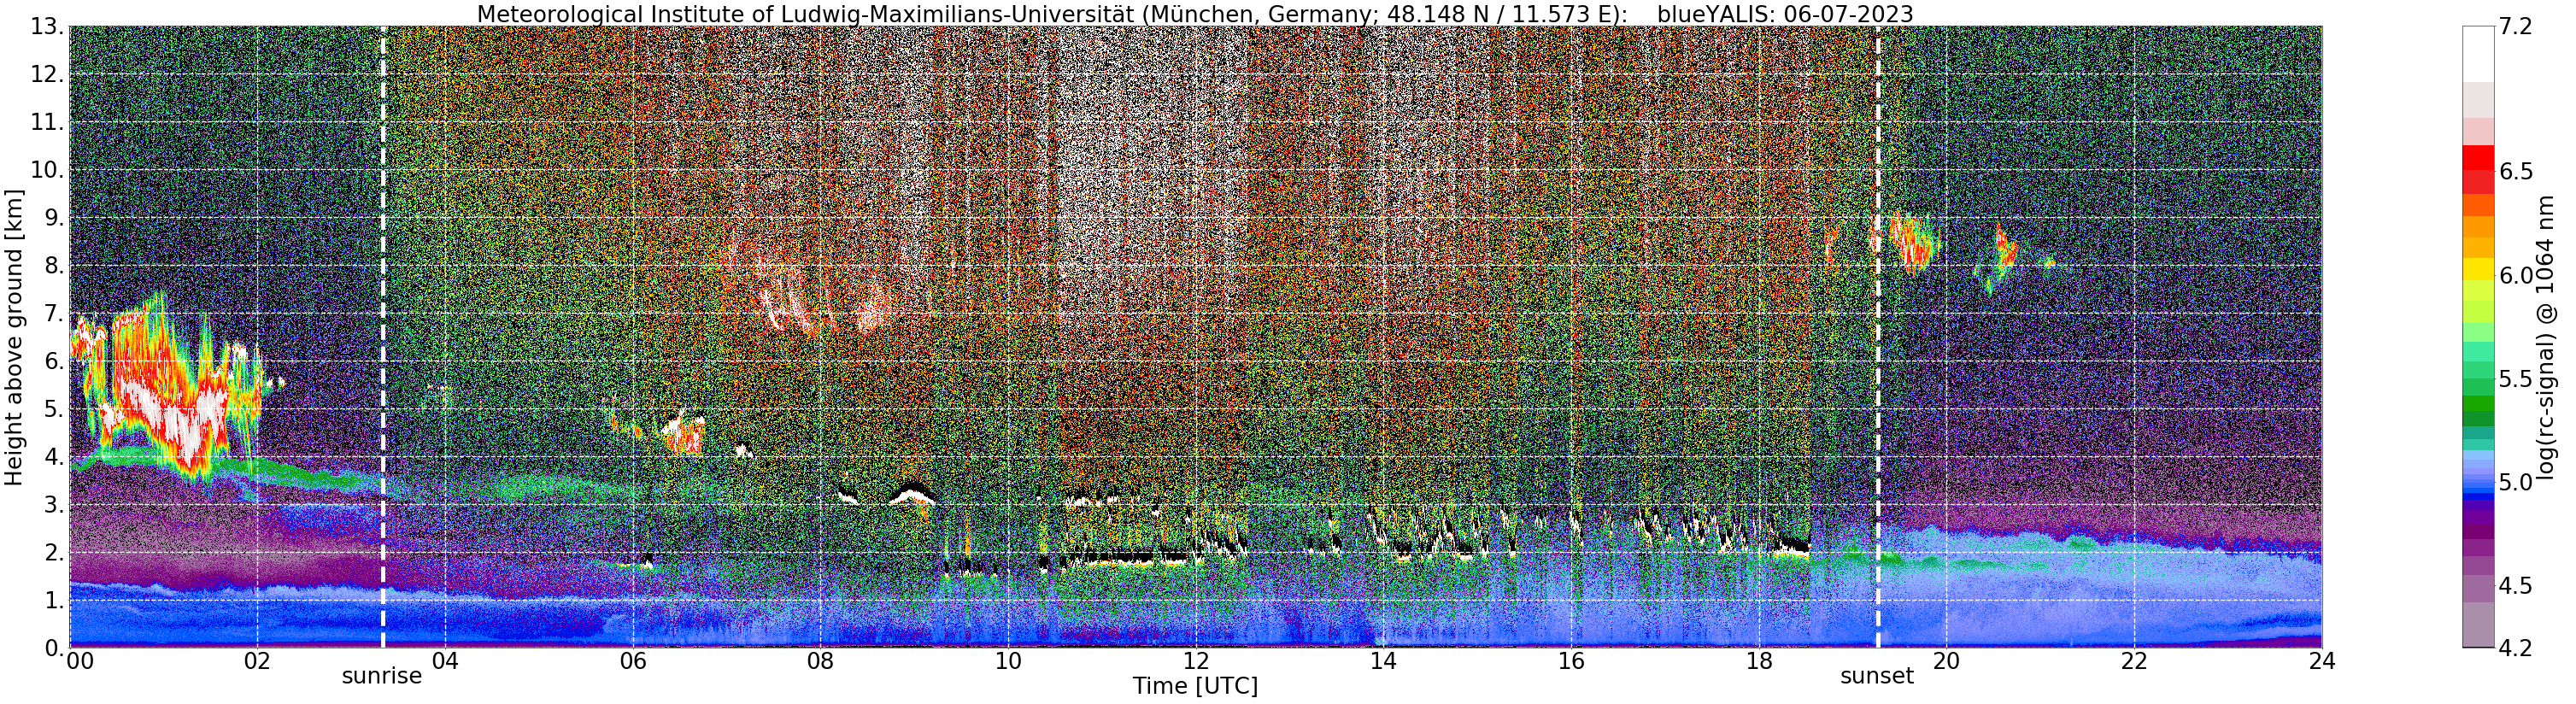Click the 'Height above ground [km]' axis label

click(x=14, y=337)
